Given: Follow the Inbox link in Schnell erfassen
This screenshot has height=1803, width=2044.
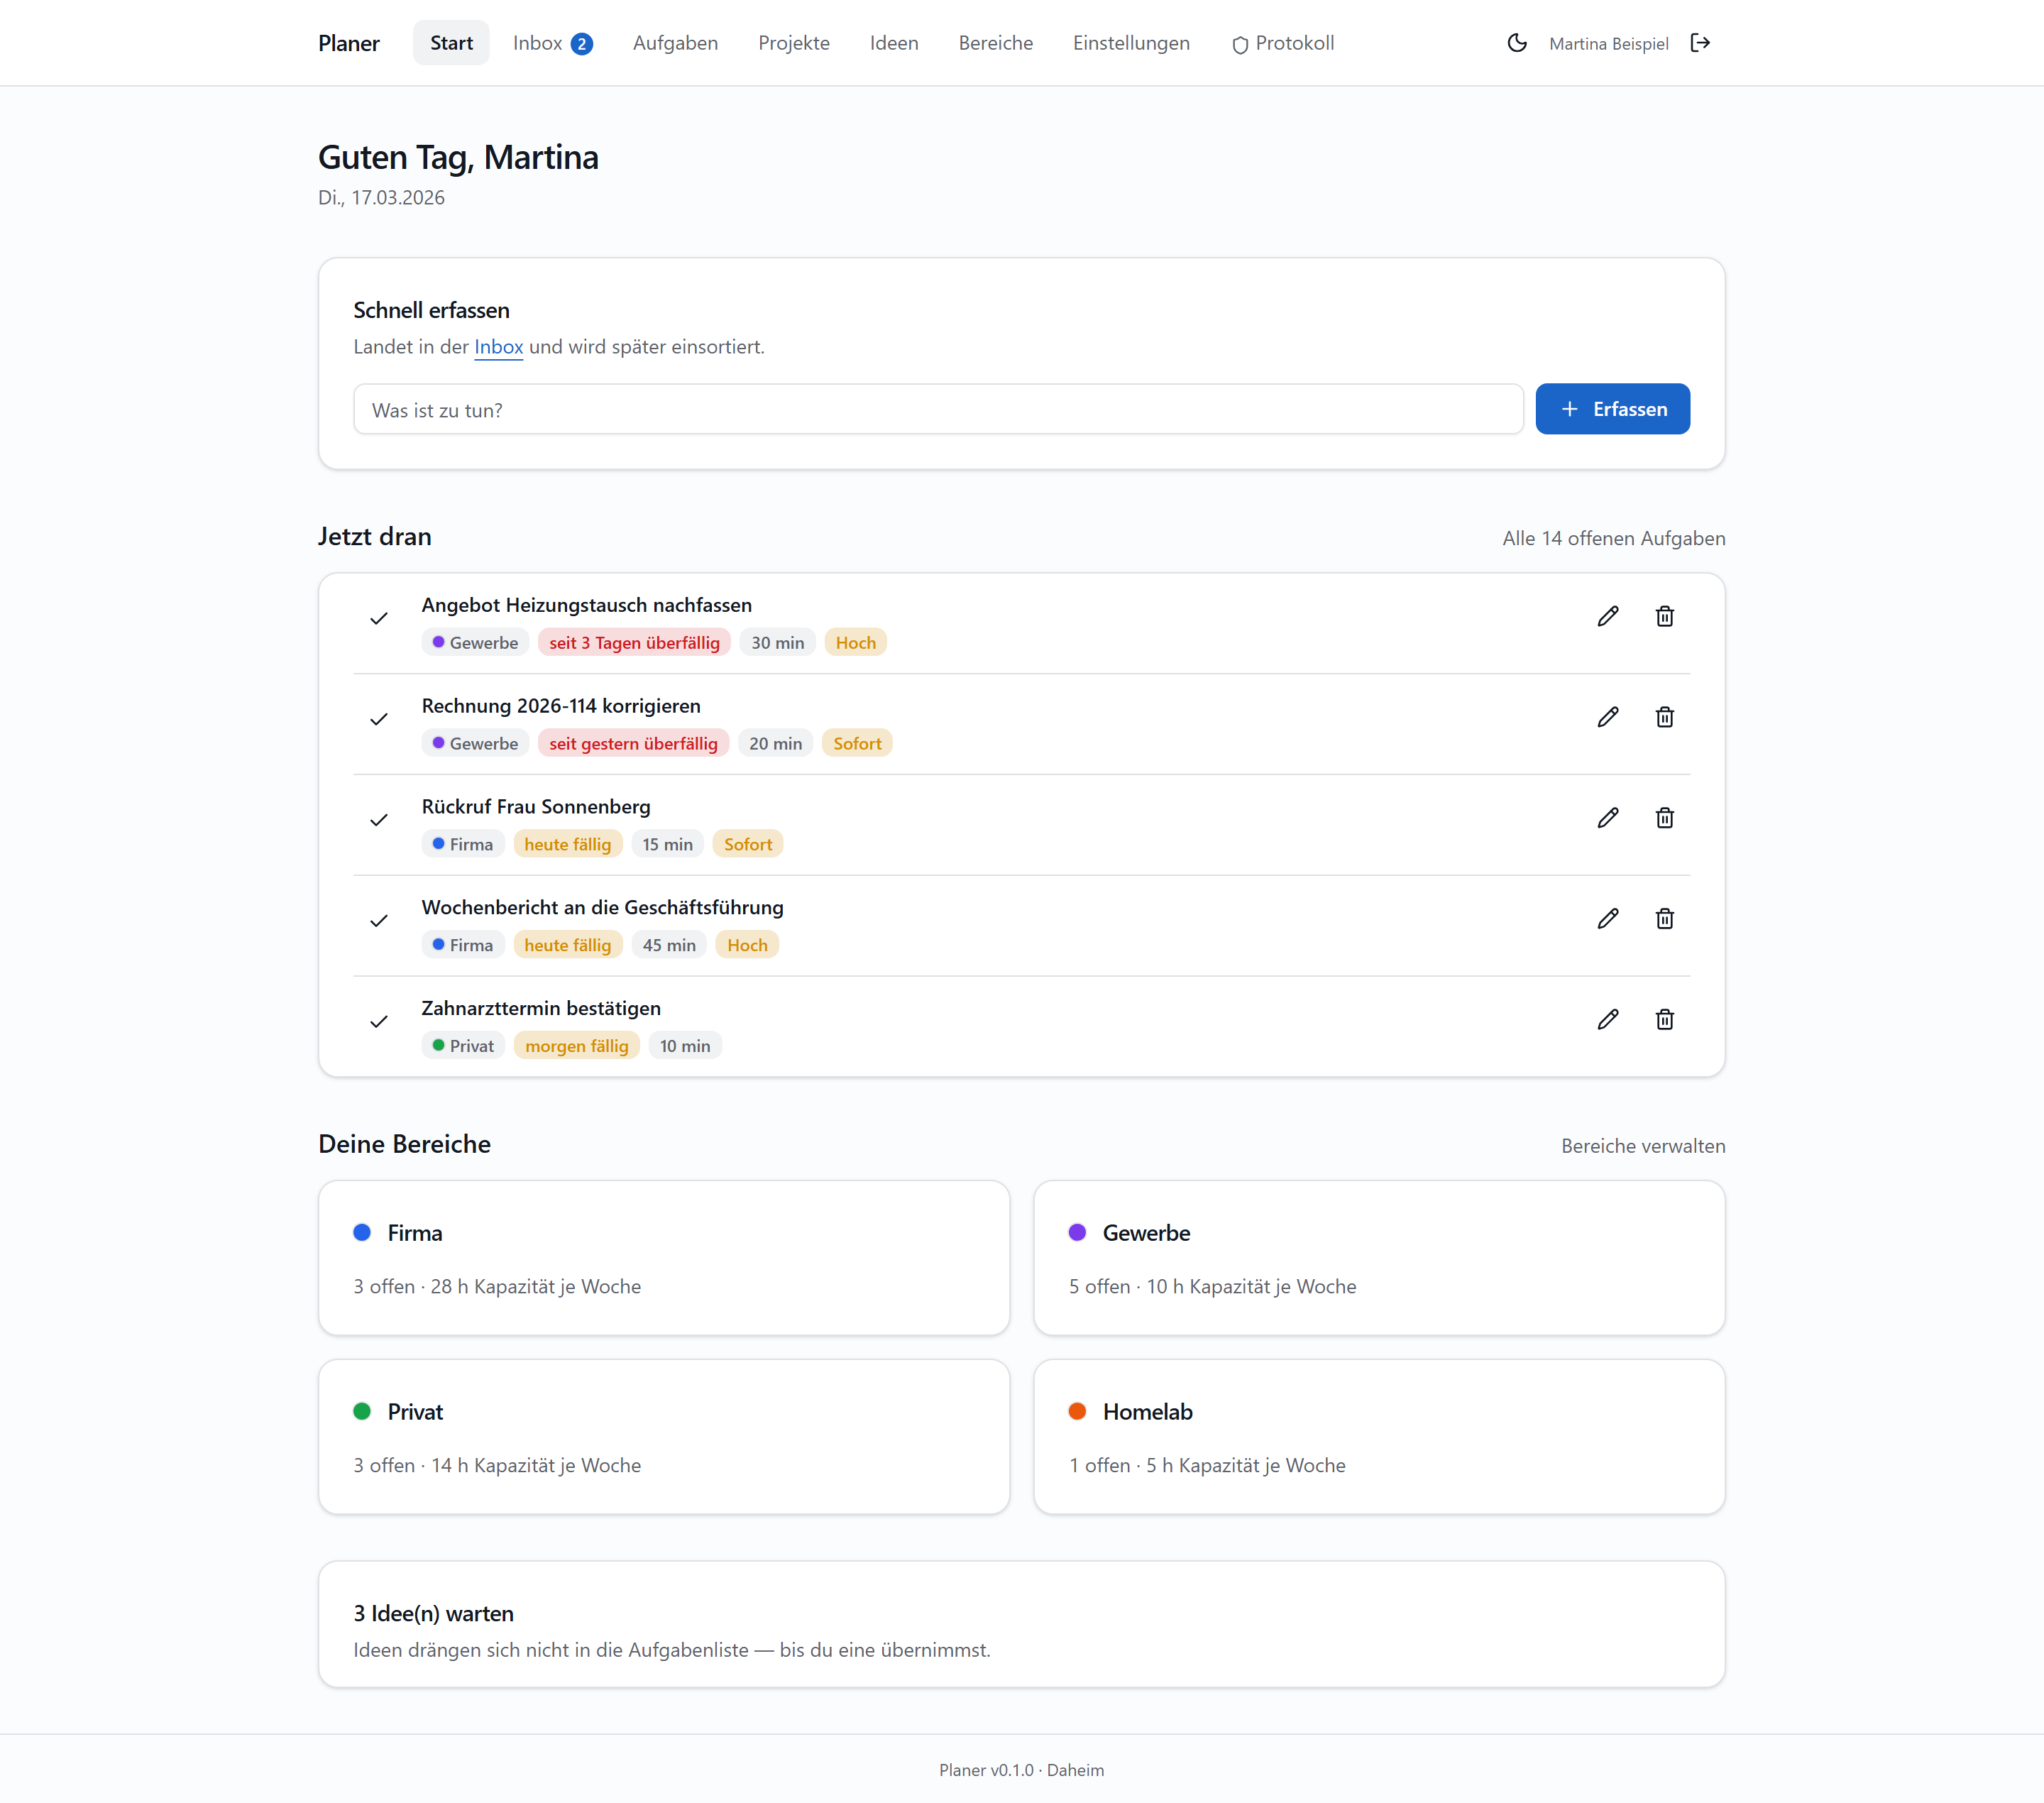Looking at the screenshot, I should pyautogui.click(x=498, y=347).
